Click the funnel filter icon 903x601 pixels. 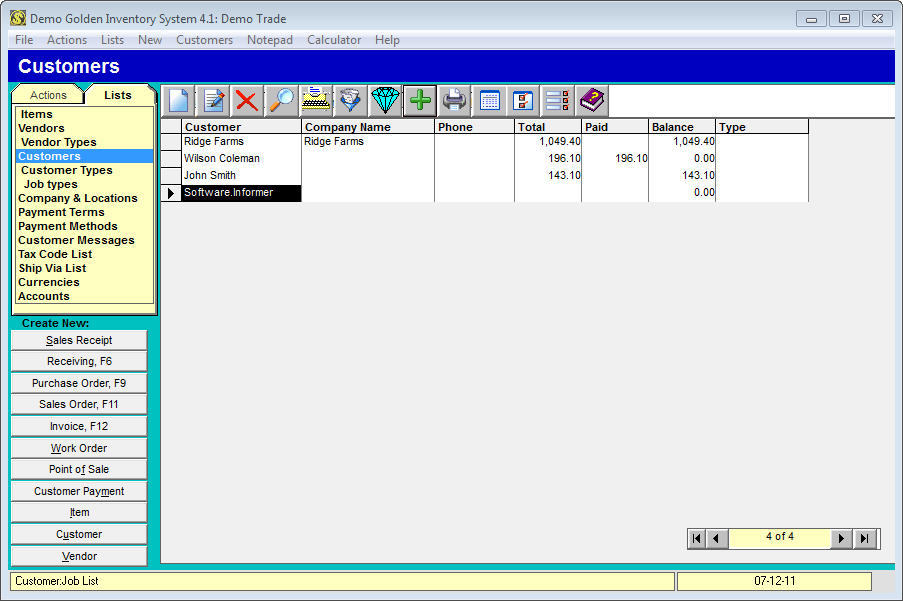tap(350, 100)
